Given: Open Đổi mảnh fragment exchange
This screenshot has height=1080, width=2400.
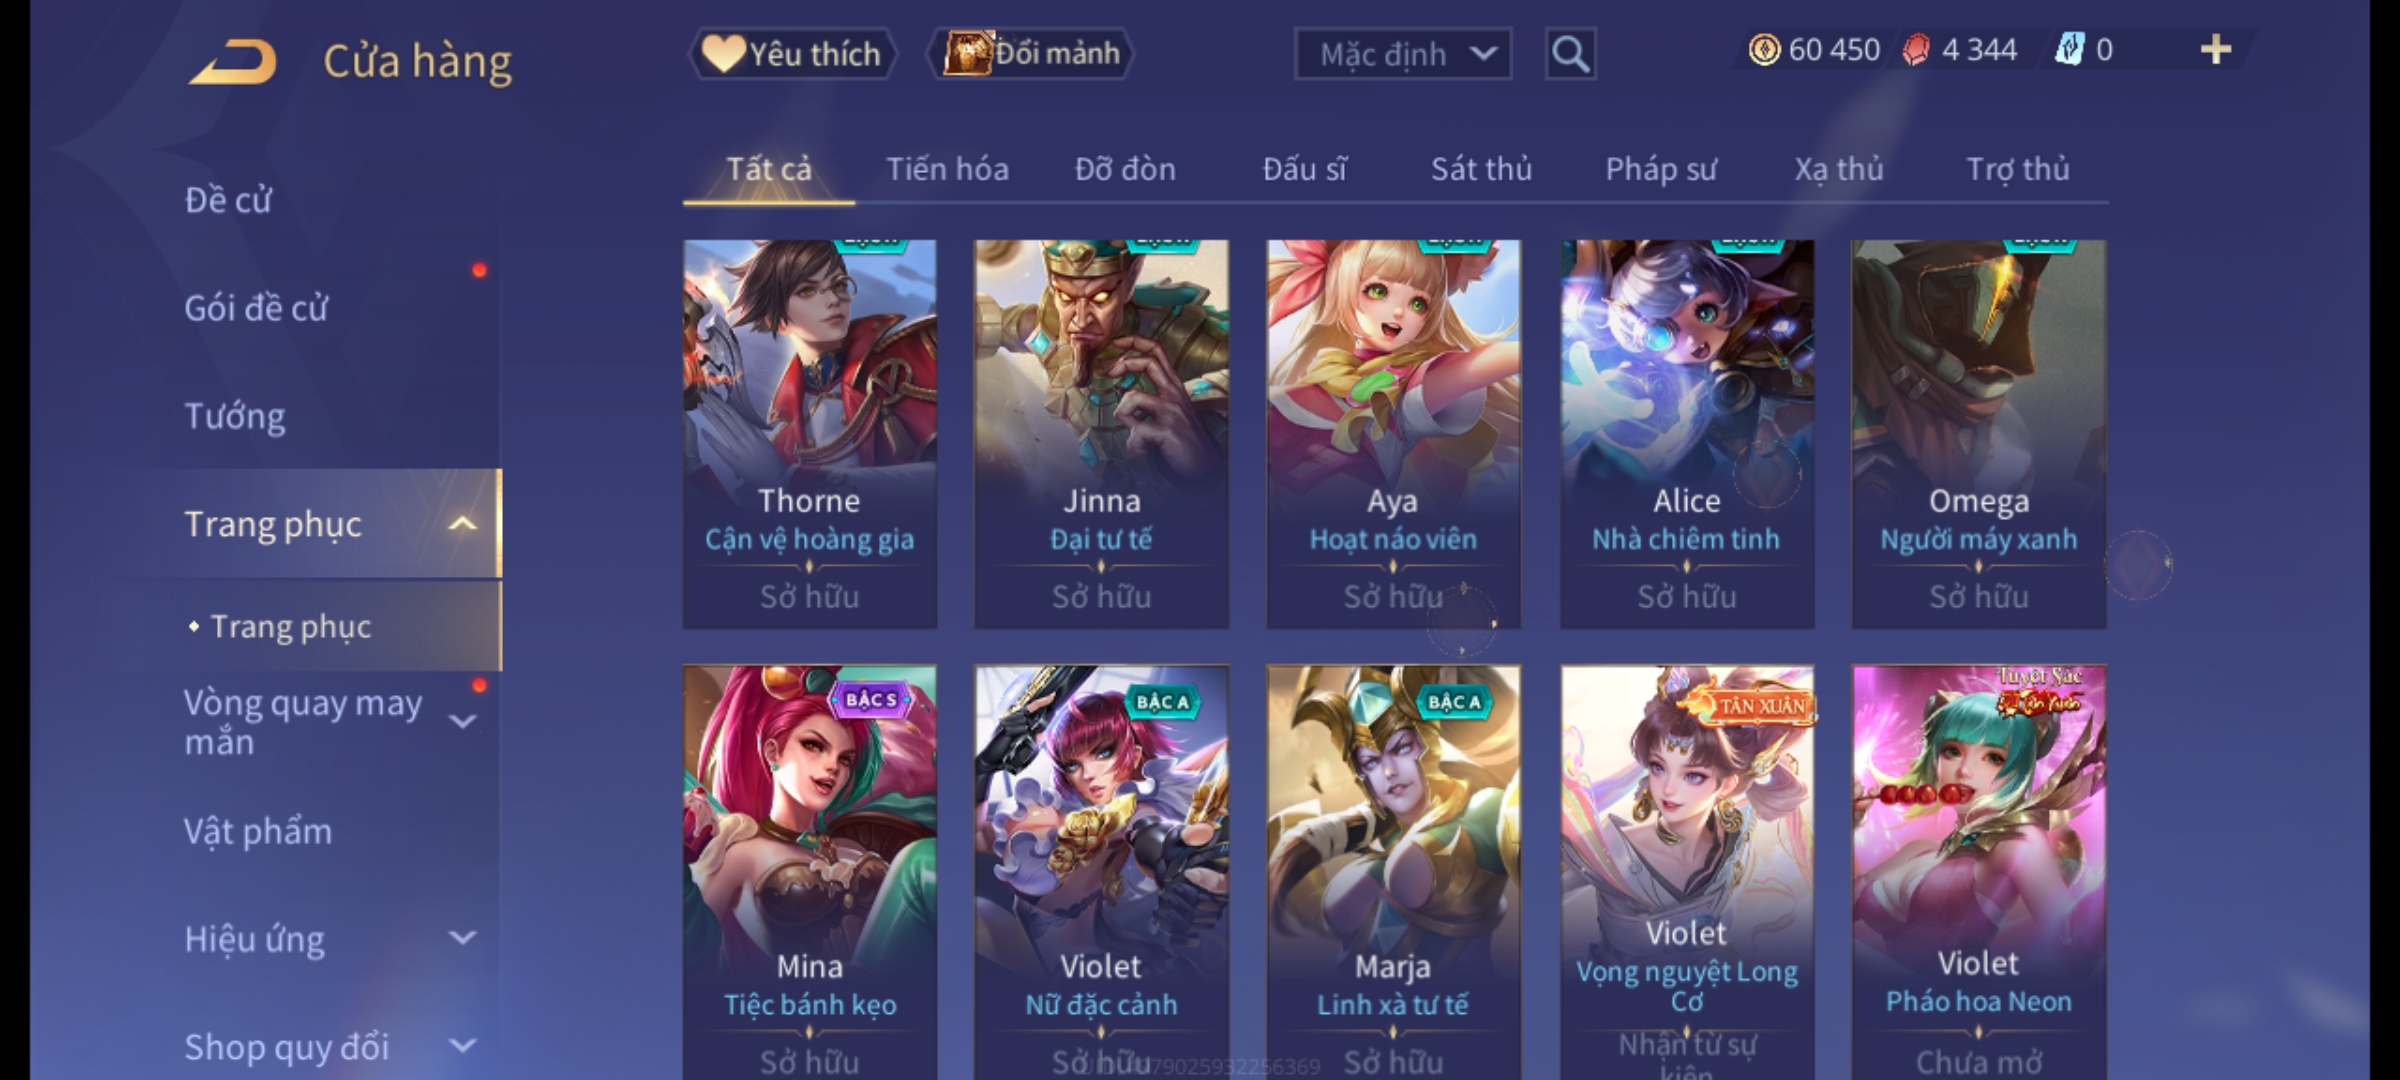Looking at the screenshot, I should pyautogui.click(x=1031, y=54).
